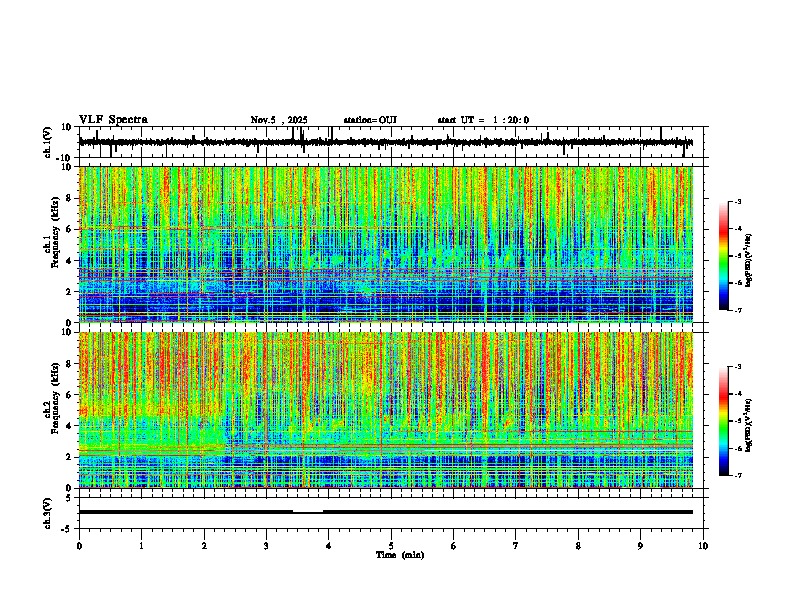Click the "Time (min)" axis label
Image resolution: width=792 pixels, height=612 pixels.
[x=400, y=555]
